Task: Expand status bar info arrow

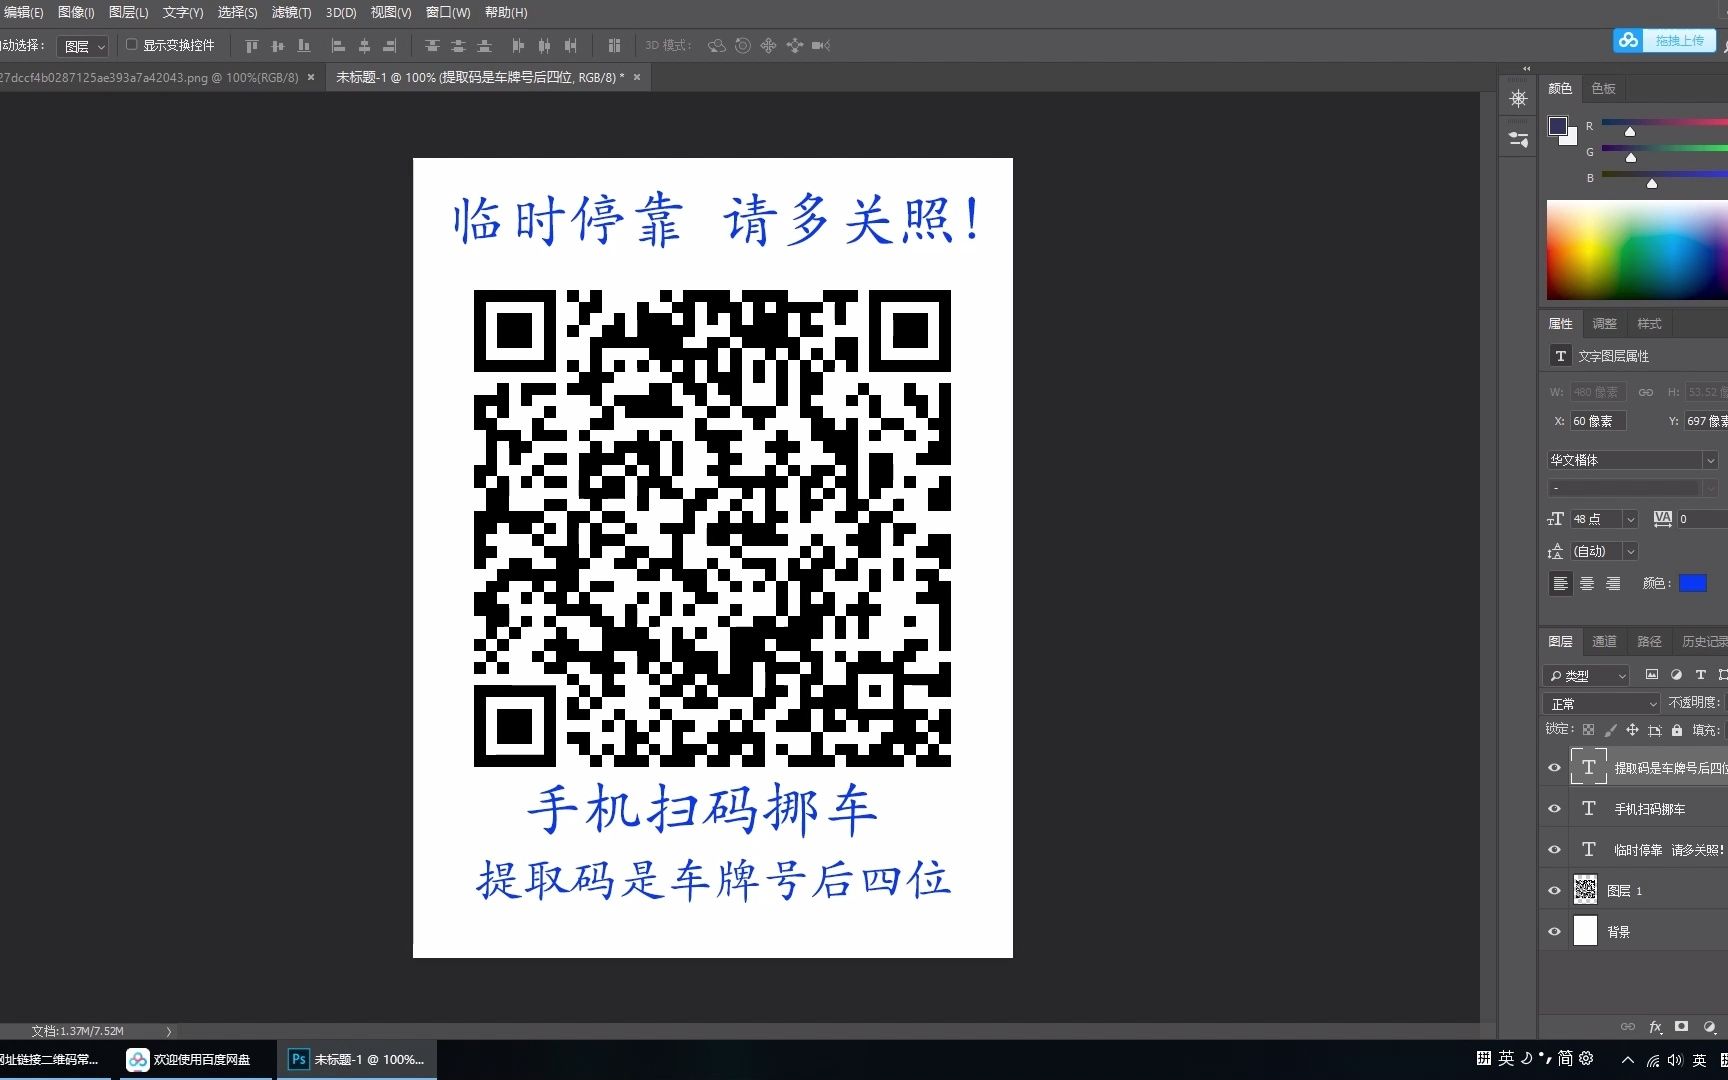Action: point(169,1031)
